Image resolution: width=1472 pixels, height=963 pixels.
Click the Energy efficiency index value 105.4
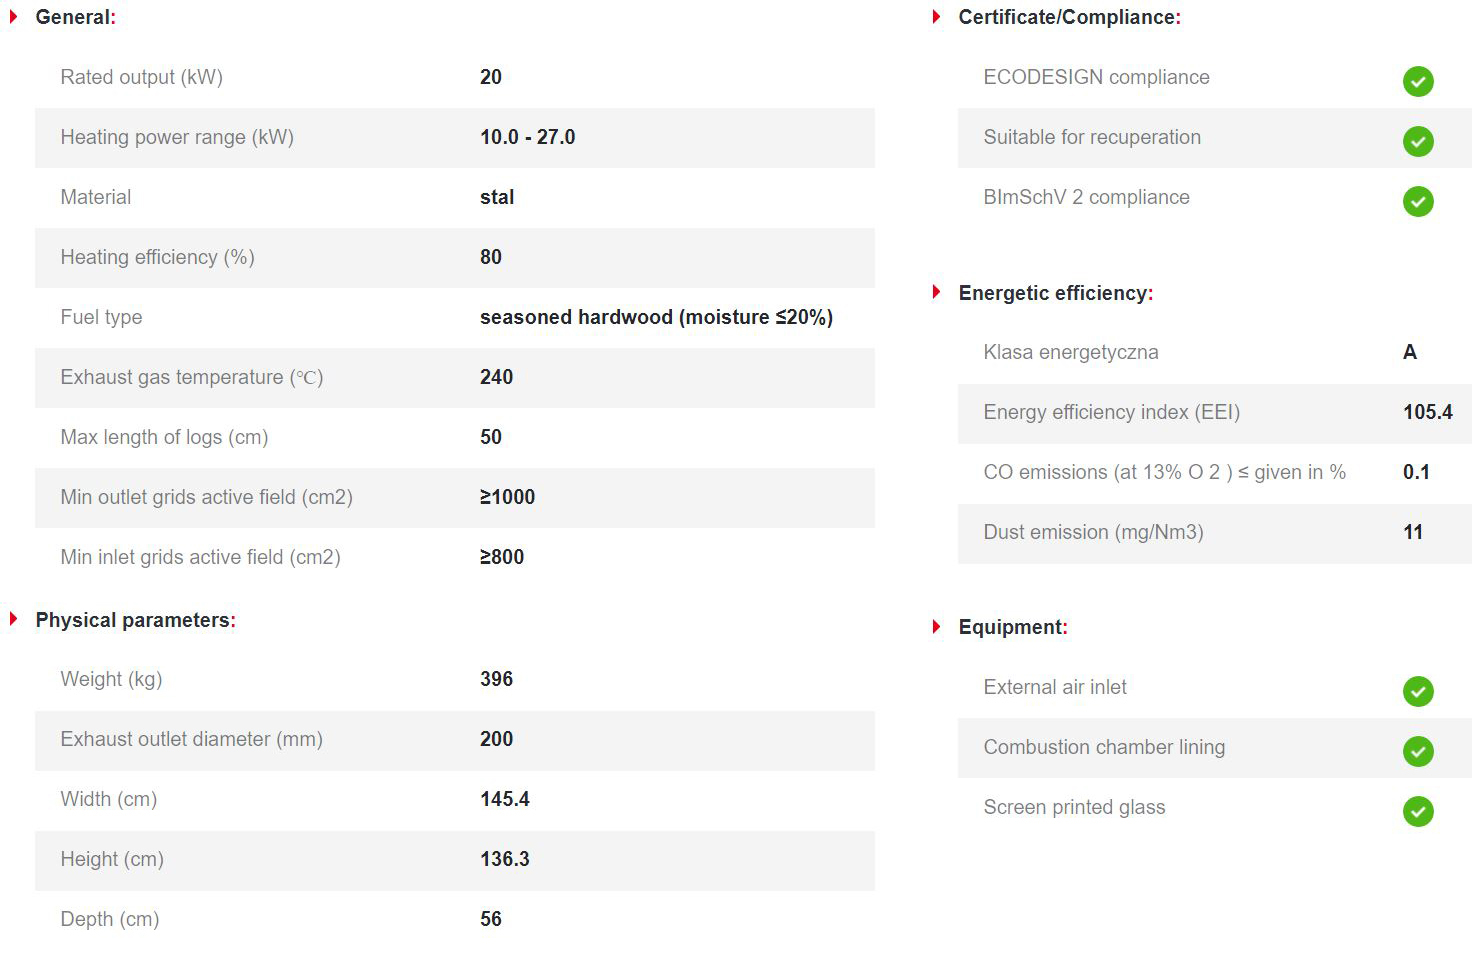click(x=1427, y=412)
